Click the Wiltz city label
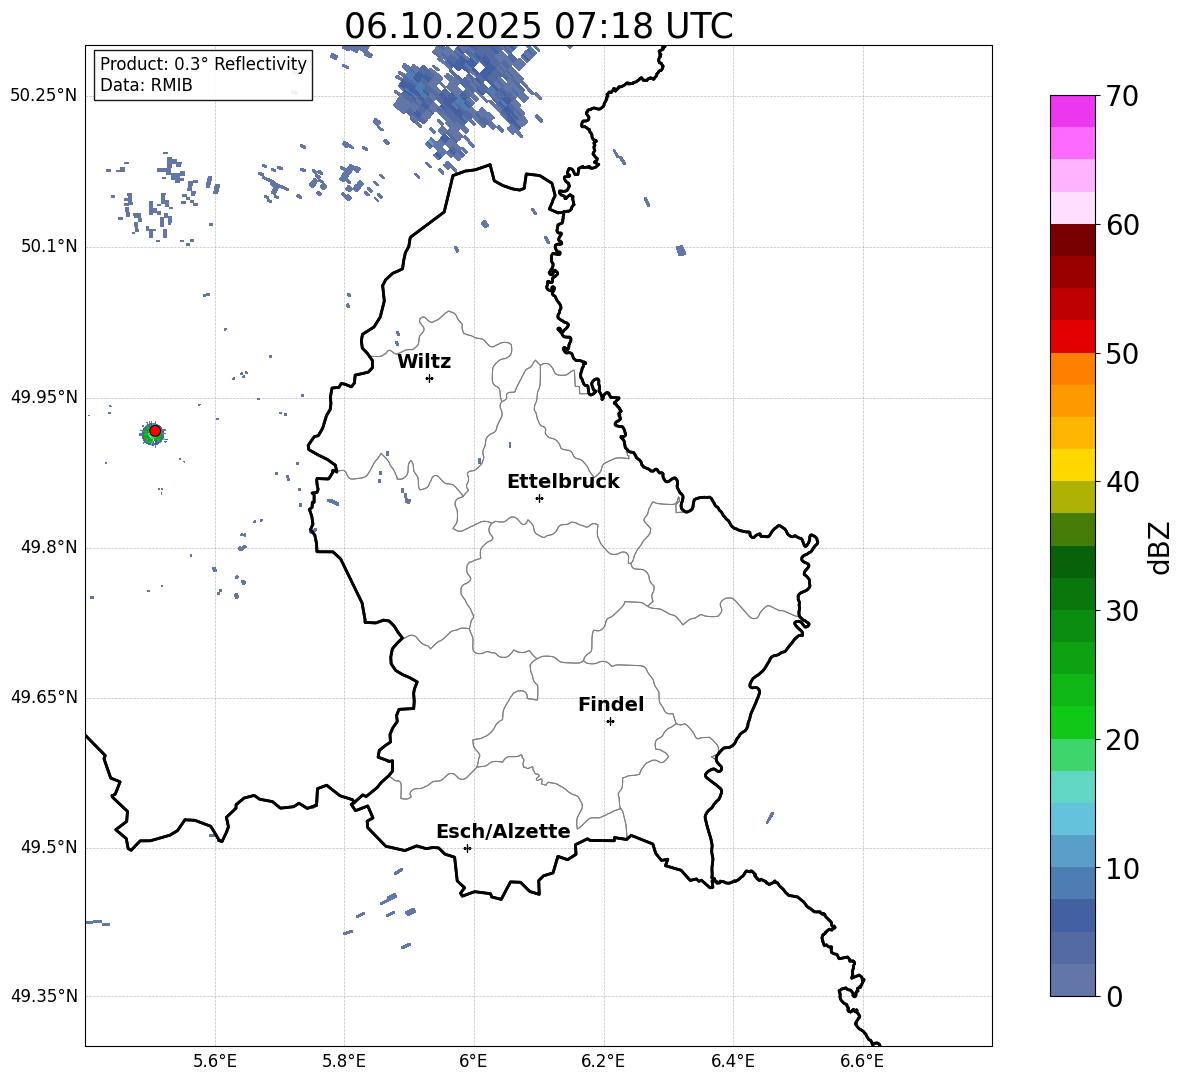 424,362
